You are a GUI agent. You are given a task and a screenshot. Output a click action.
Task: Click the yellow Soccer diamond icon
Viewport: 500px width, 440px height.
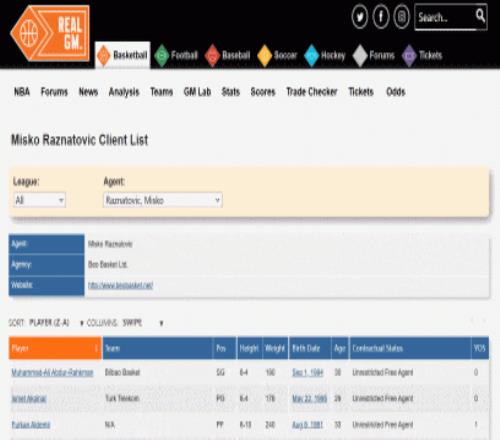coord(265,55)
